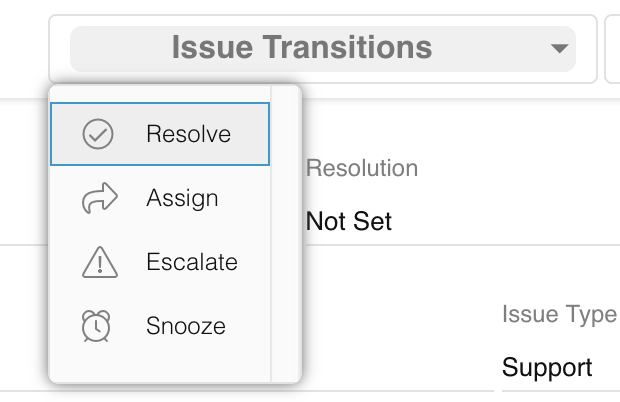Screen dimensions: 620x402
Task: Choose Assign from the transitions menu
Action: [160, 198]
